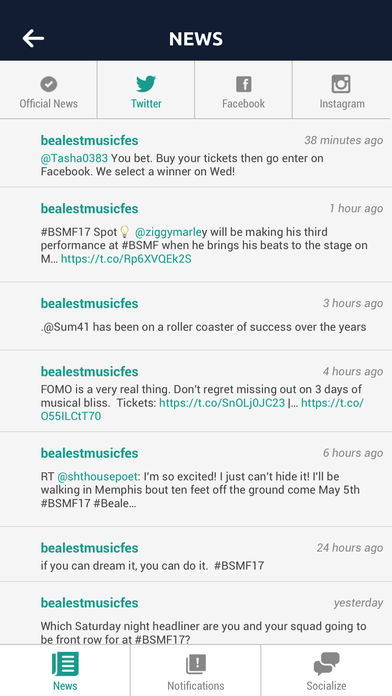This screenshot has width=392, height=696.
Task: Select the Facebook tab label
Action: point(243,104)
